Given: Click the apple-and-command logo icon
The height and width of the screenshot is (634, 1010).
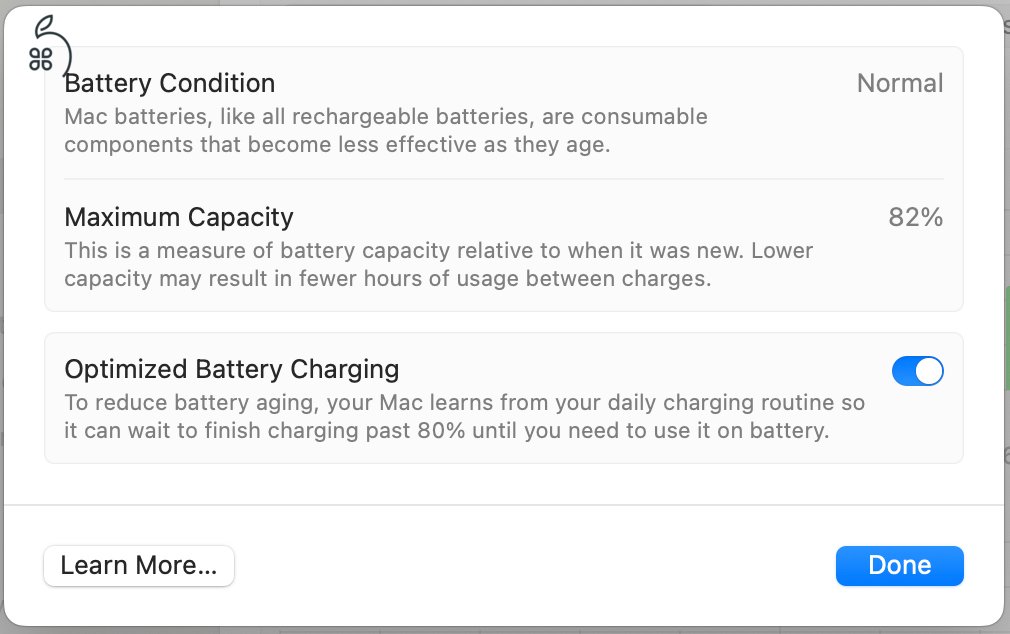Looking at the screenshot, I should pos(48,47).
